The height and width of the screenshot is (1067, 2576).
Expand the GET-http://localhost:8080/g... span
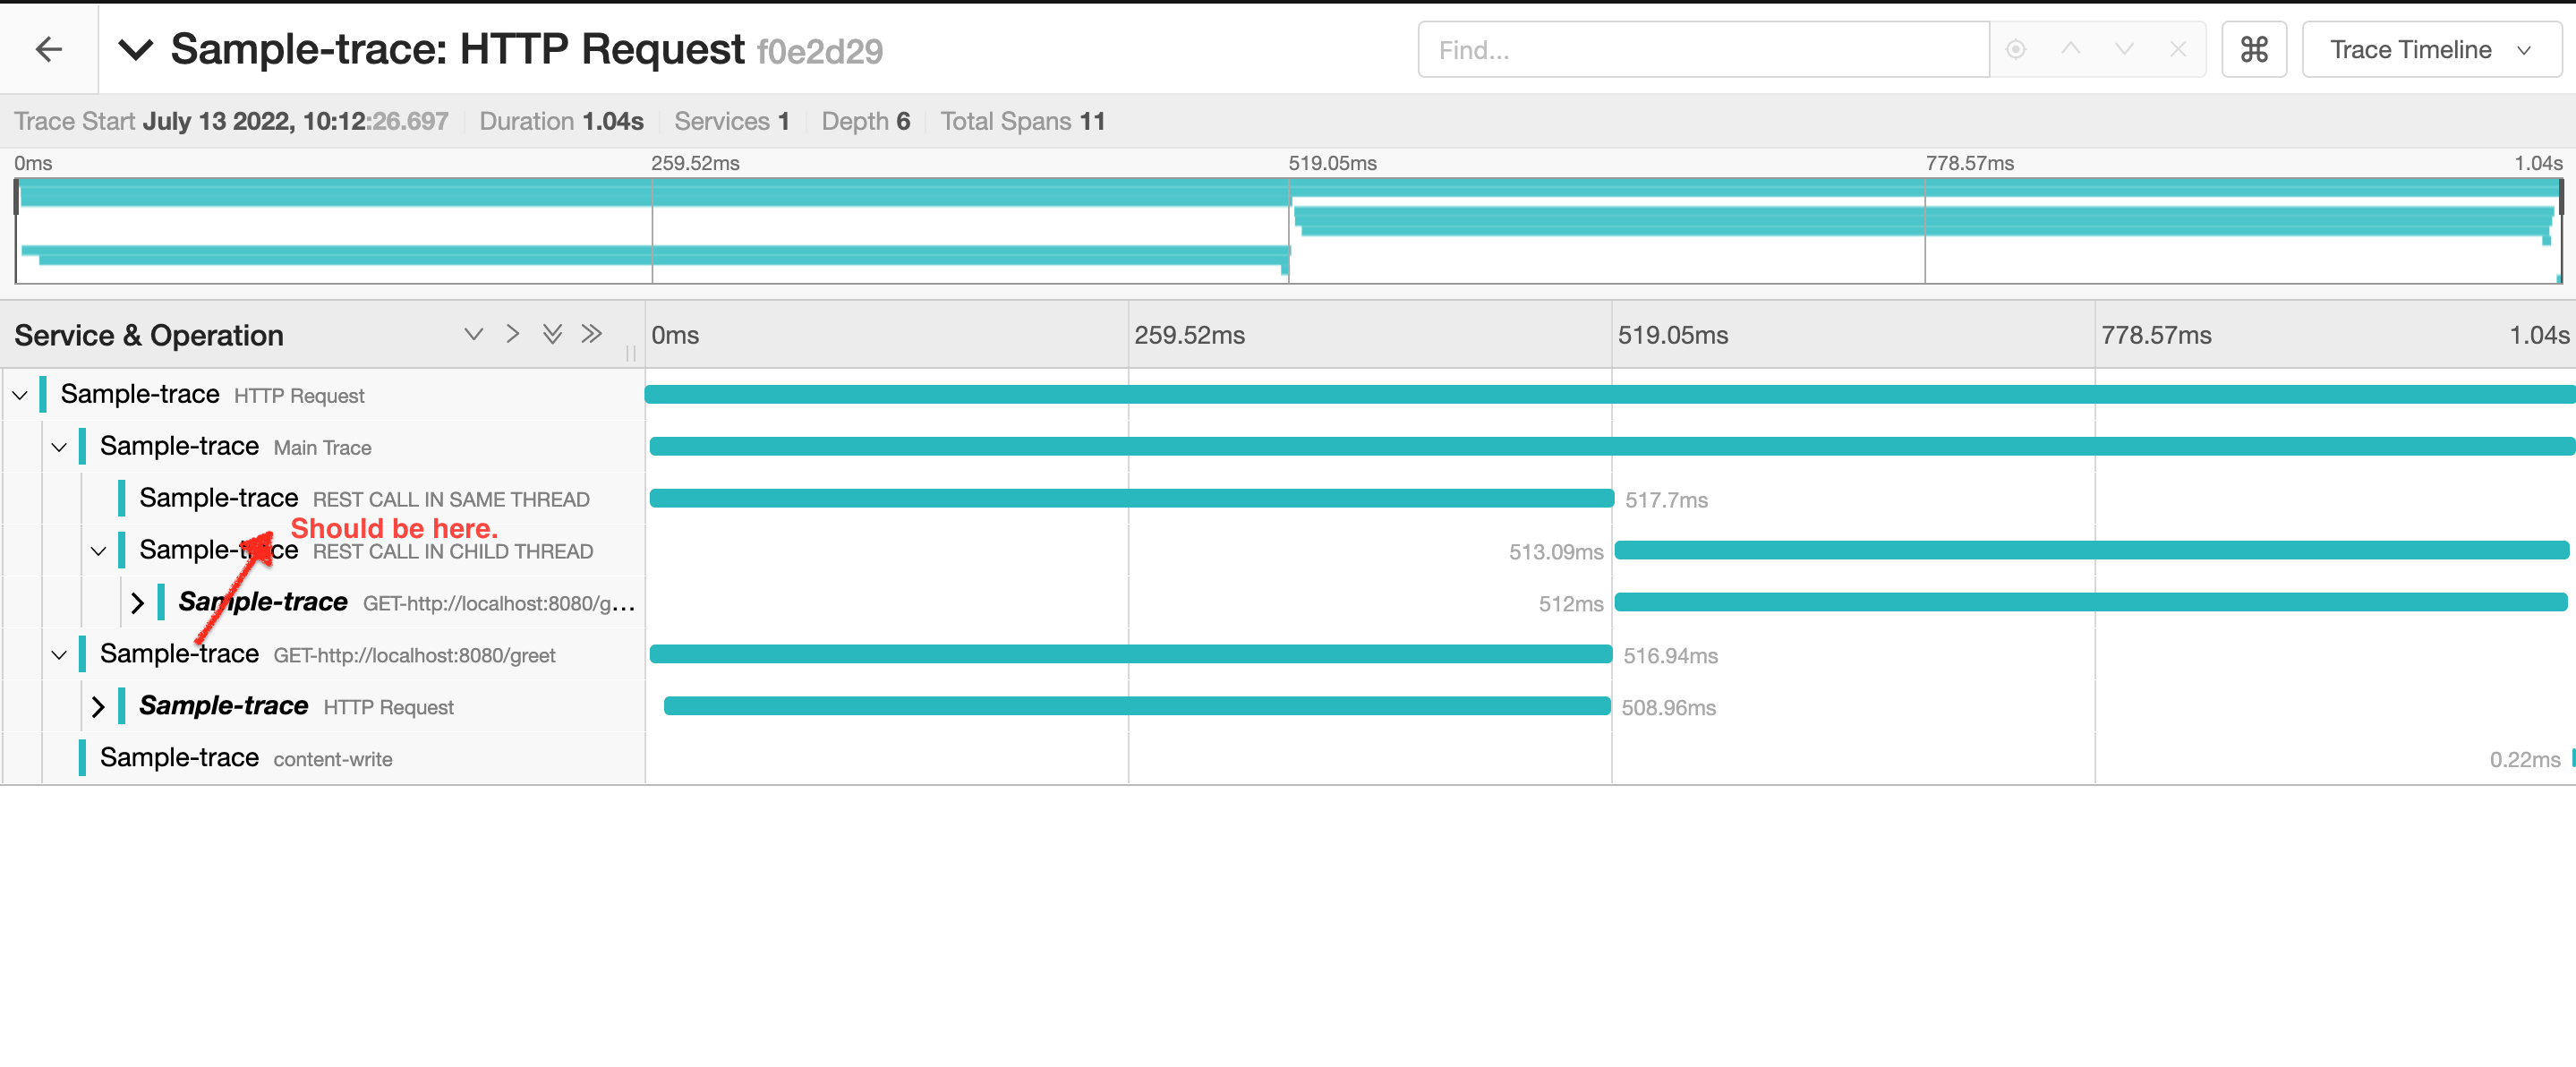click(138, 602)
